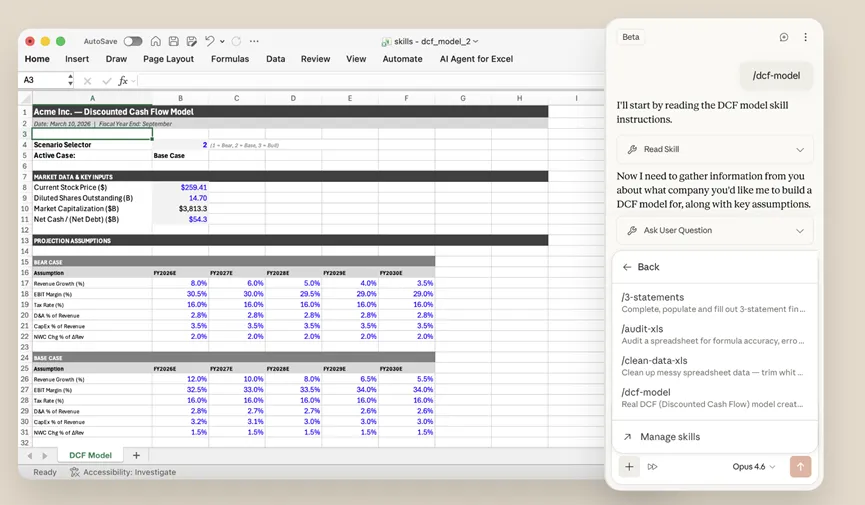Viewport: 865px width, 505px height.
Task: Choose the /audit-xls skill
Action: [714, 334]
